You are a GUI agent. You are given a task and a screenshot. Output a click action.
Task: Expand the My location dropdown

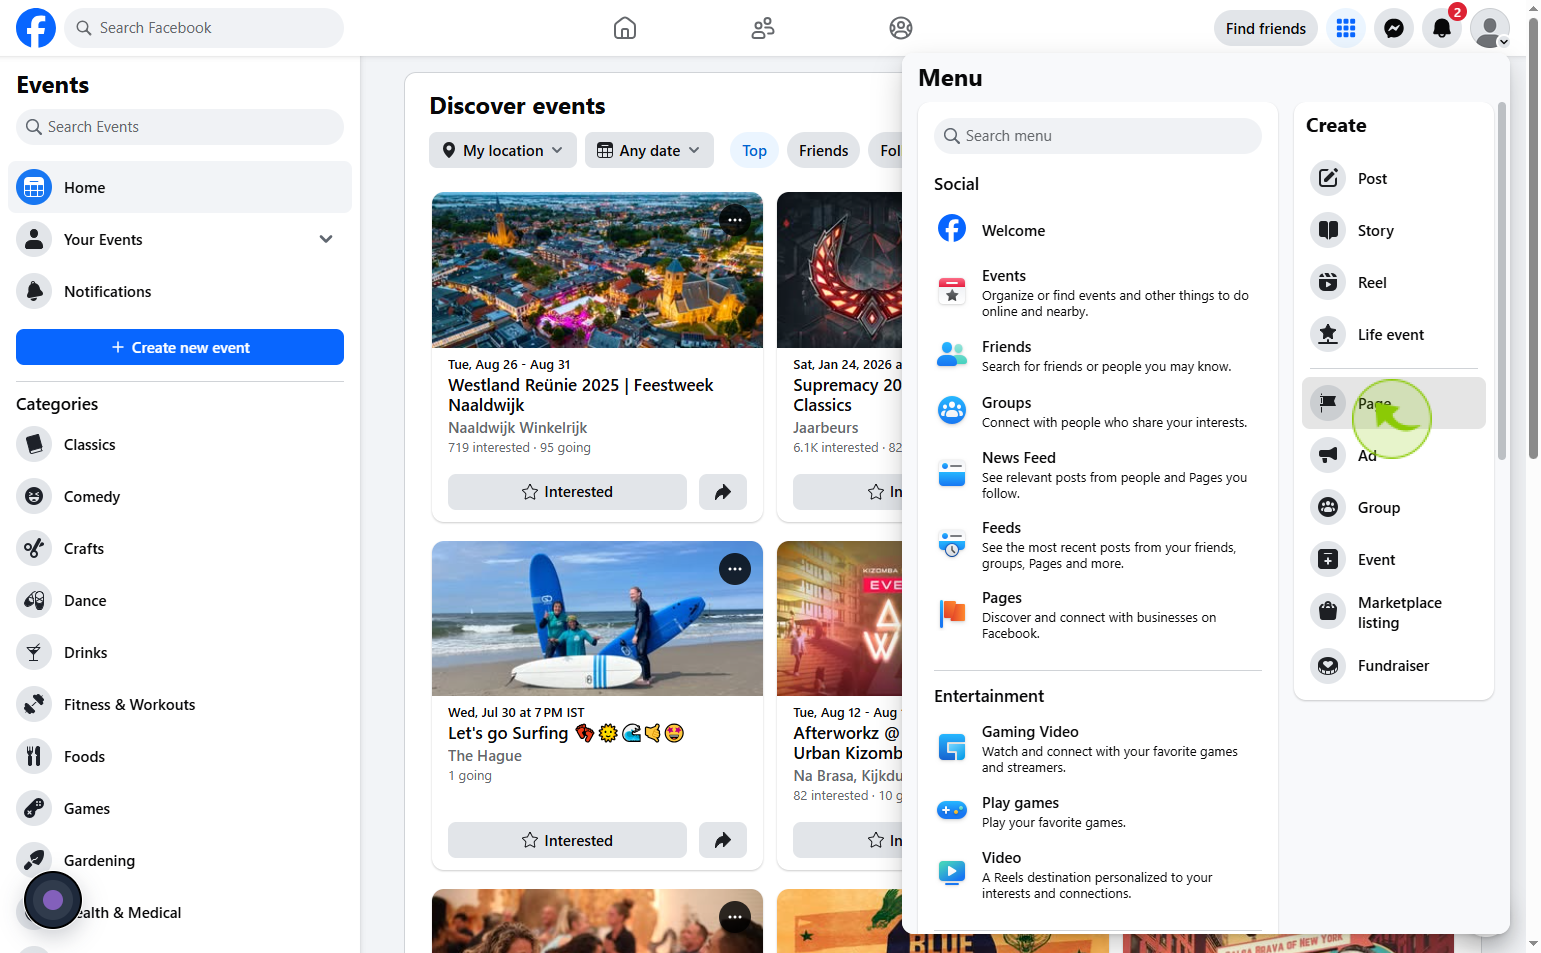[503, 150]
